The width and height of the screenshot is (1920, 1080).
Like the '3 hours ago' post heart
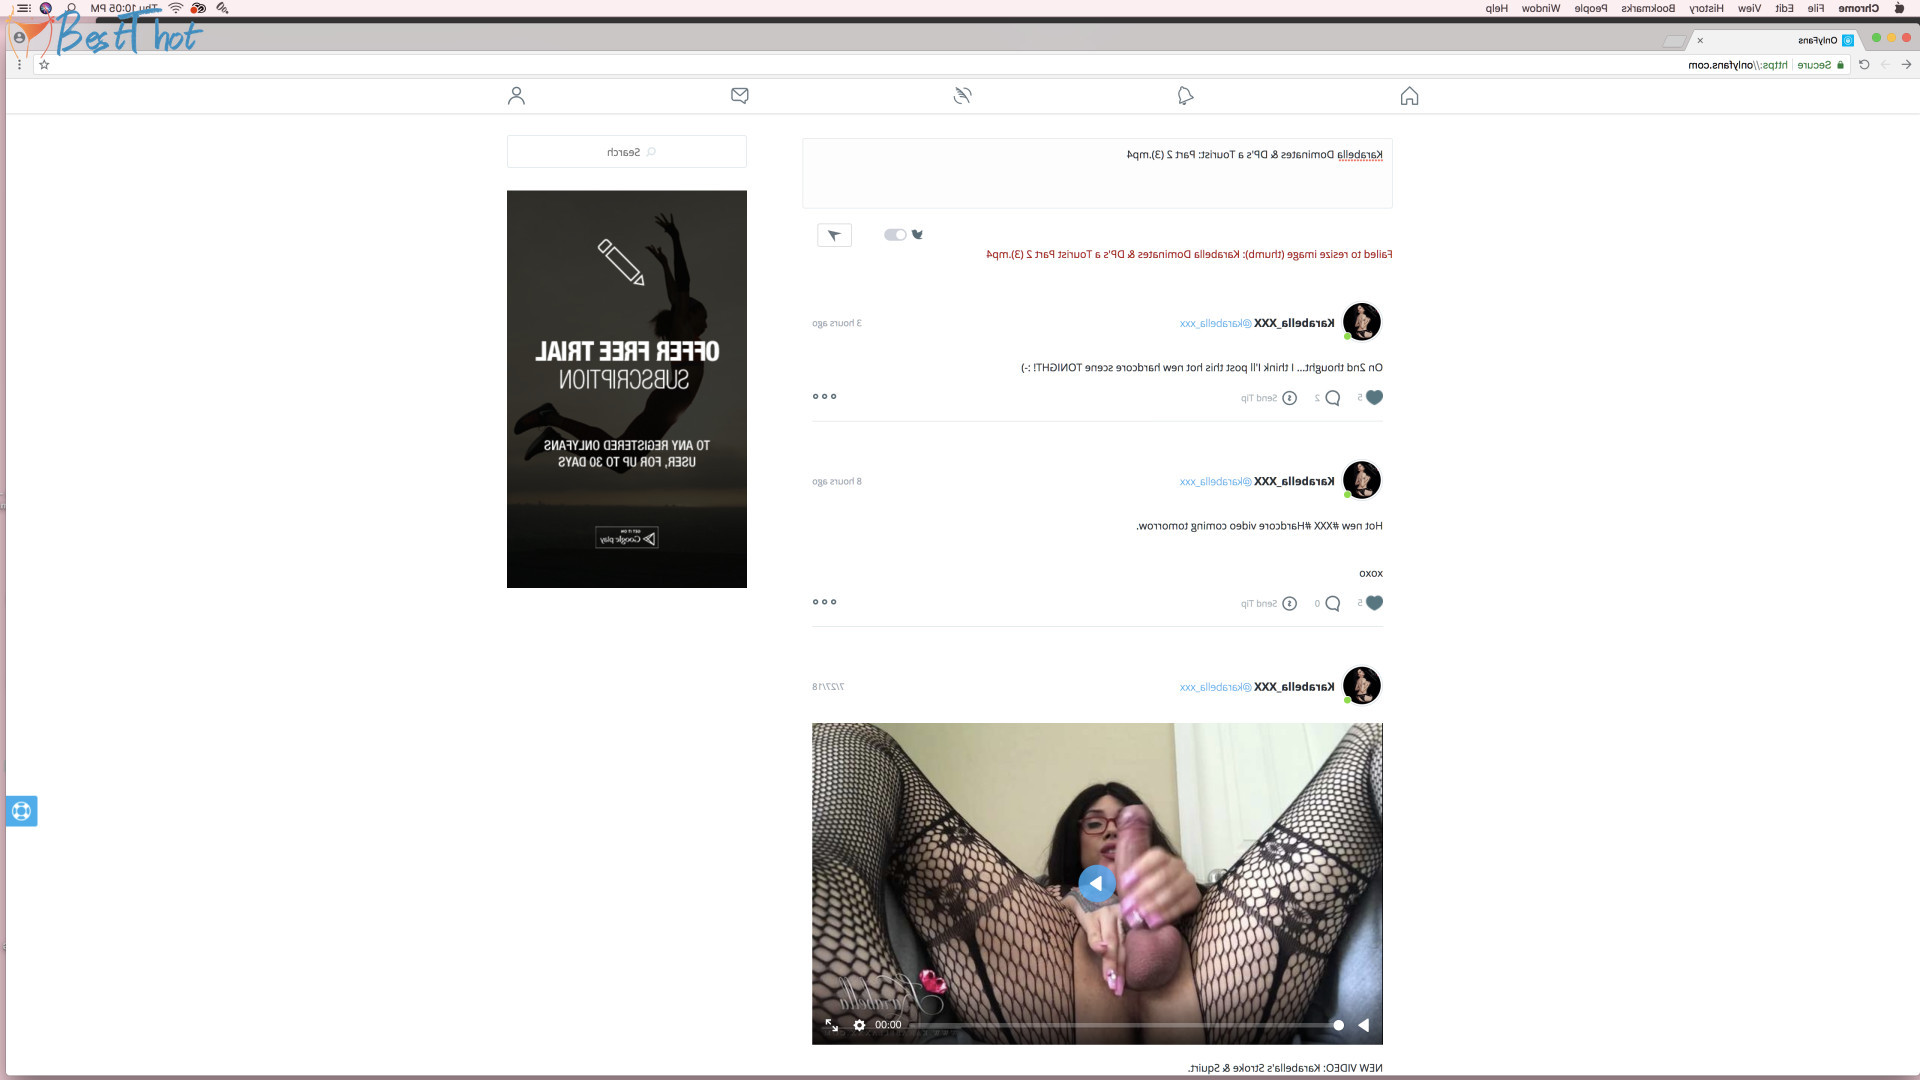tap(1374, 398)
